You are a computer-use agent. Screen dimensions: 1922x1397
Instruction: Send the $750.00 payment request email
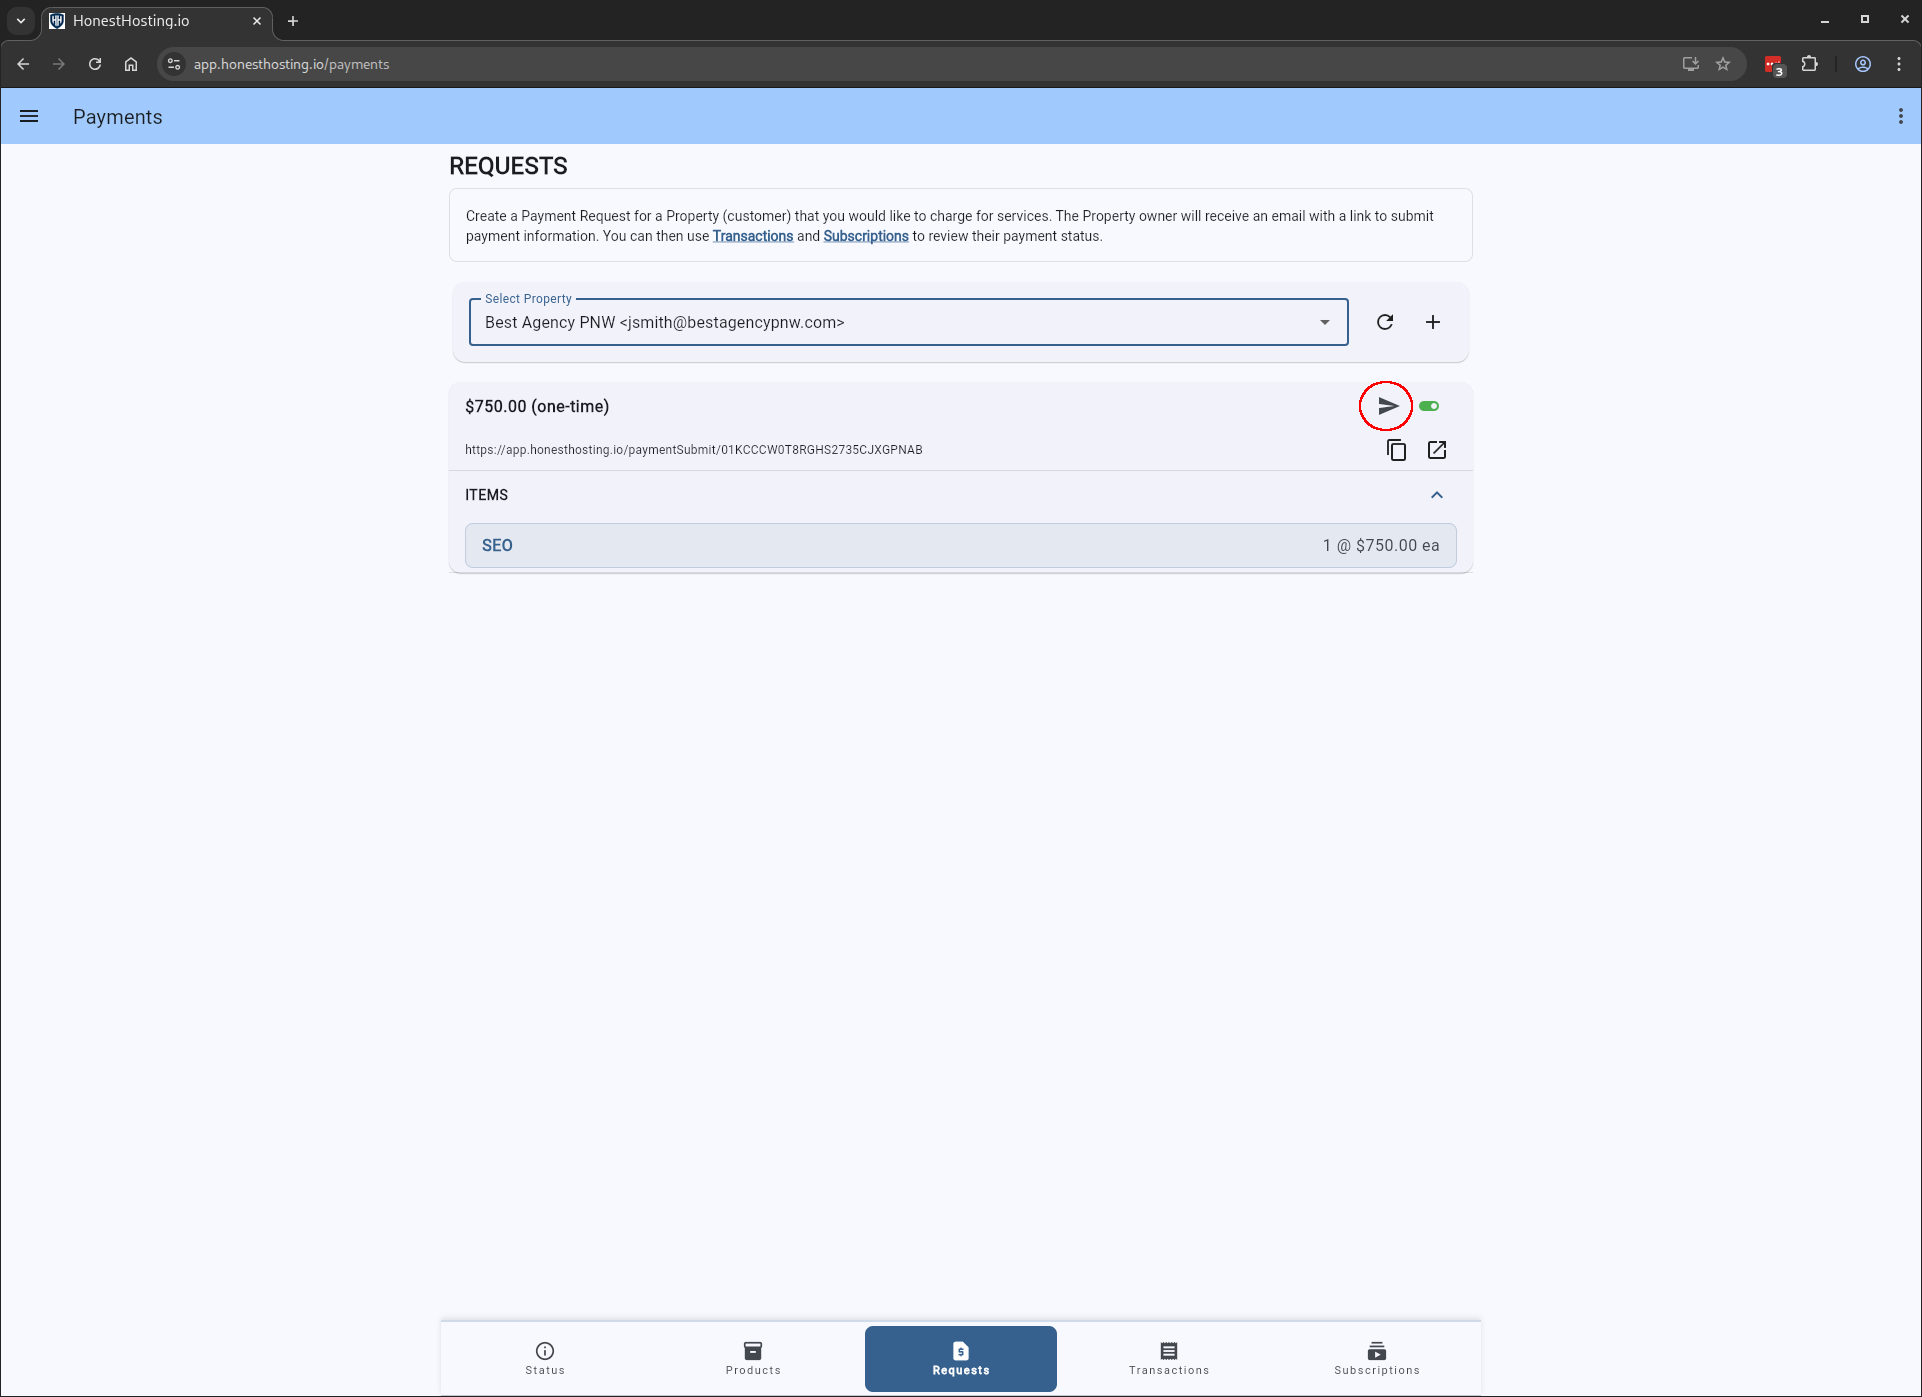(x=1387, y=406)
